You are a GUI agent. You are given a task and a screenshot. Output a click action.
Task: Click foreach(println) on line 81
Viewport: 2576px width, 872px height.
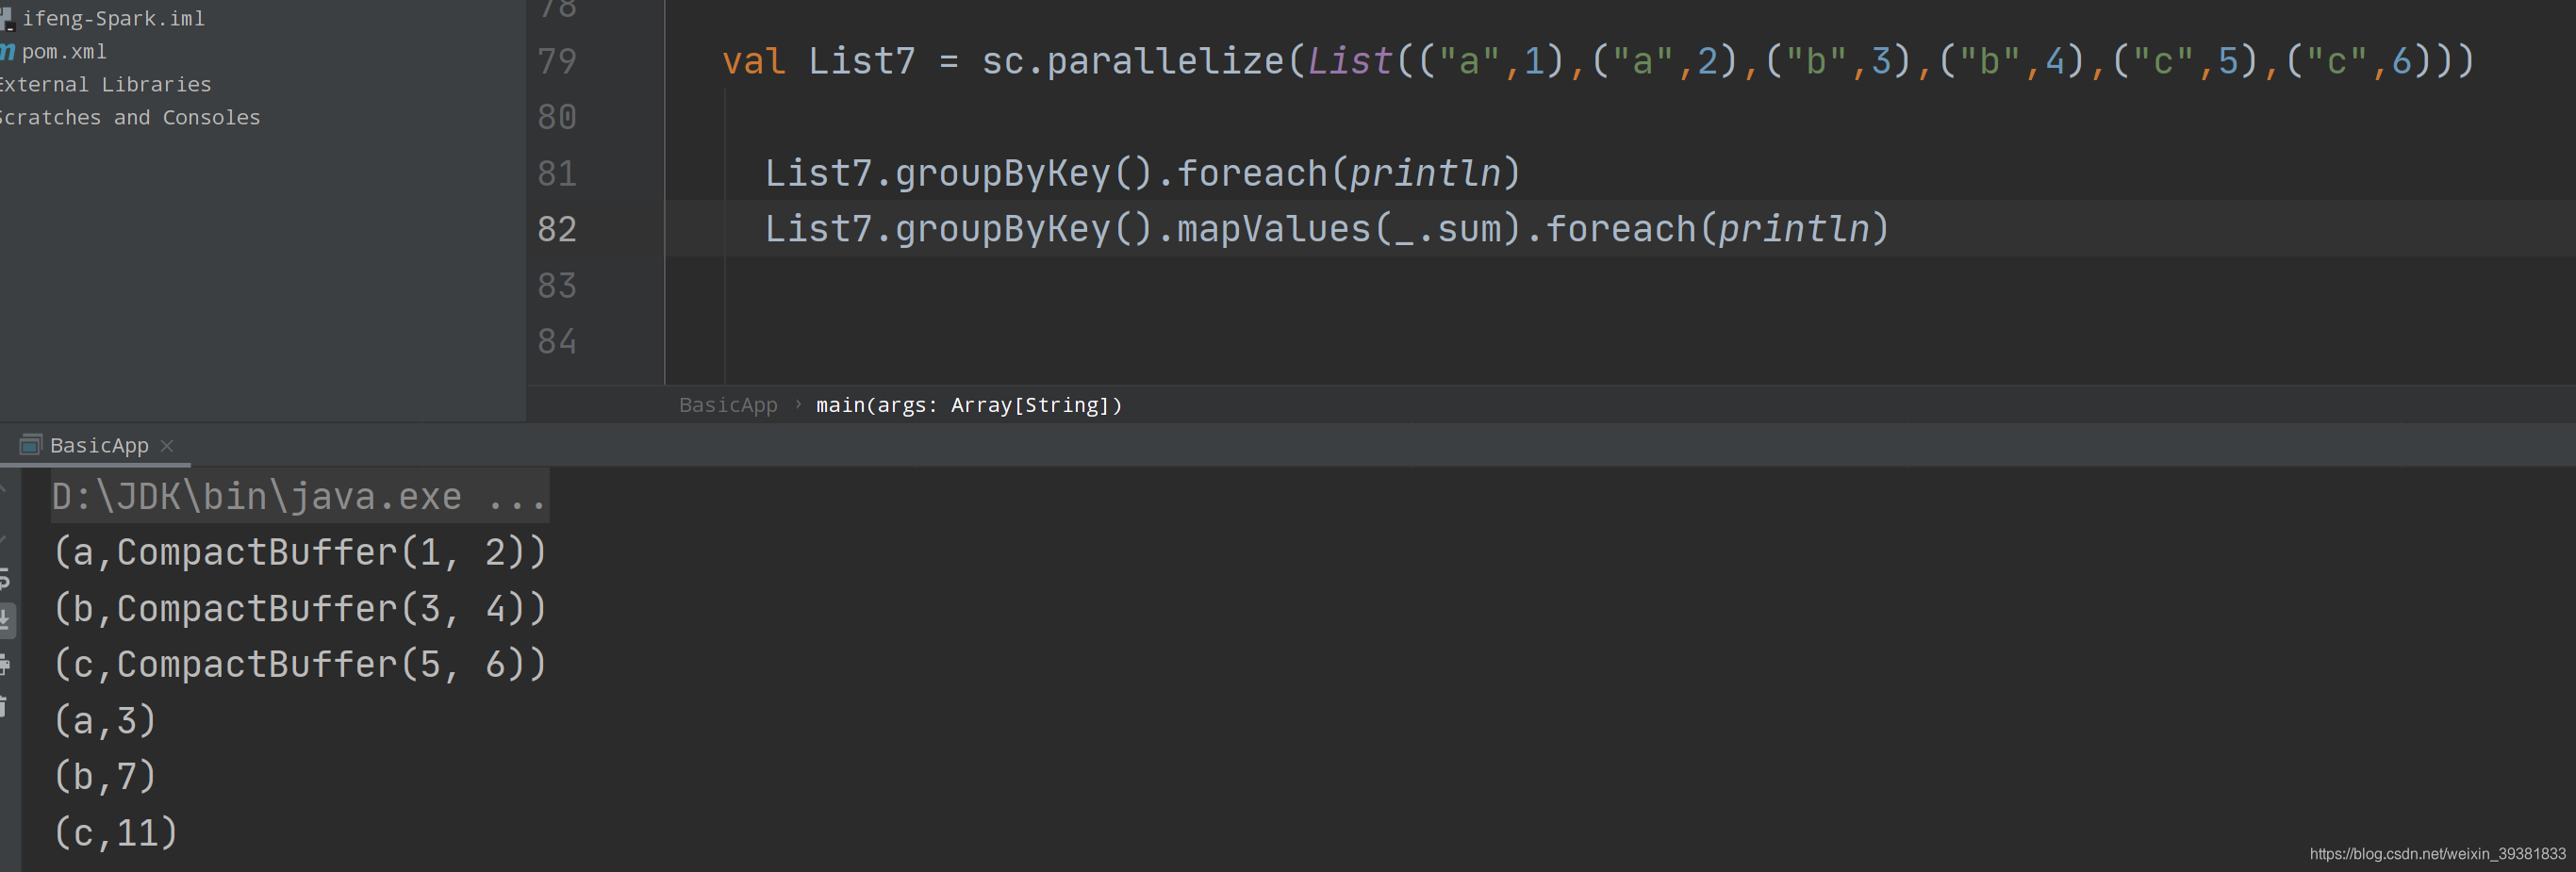1349,173
